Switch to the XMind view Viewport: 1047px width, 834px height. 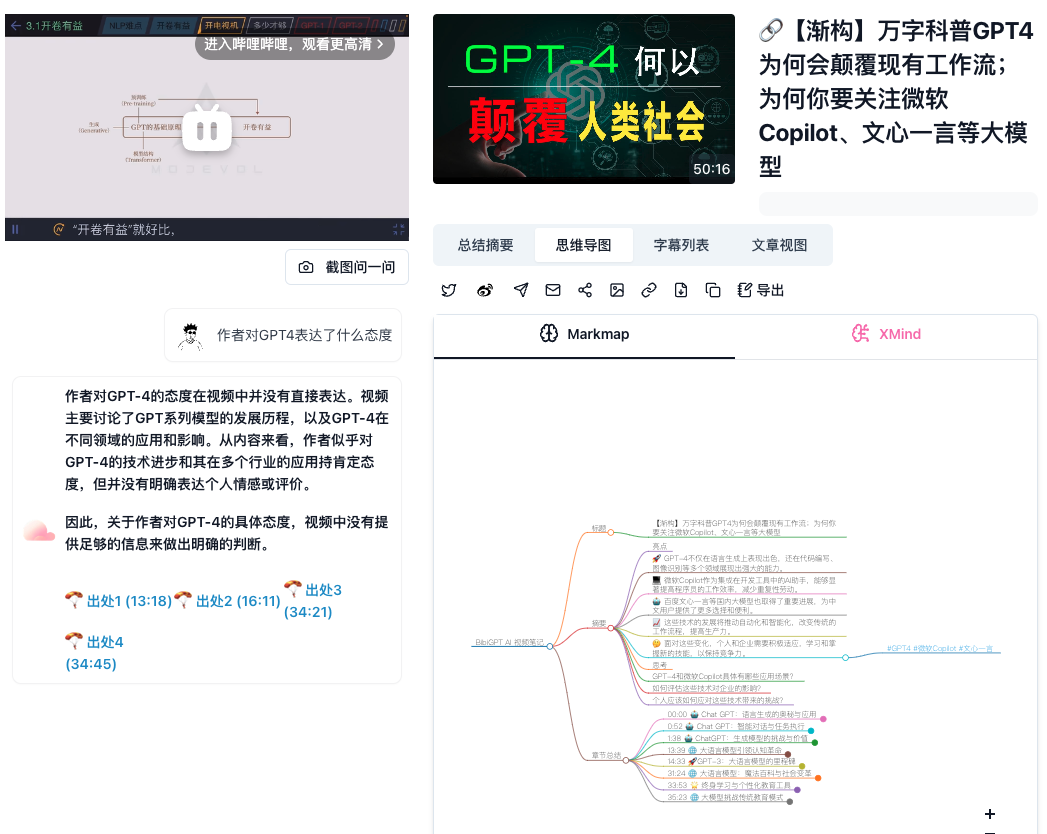[x=886, y=335]
